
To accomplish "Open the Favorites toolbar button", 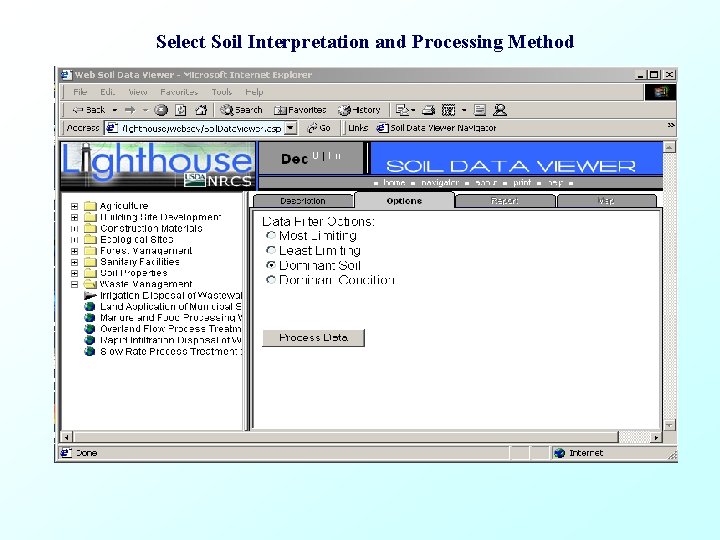I will [x=300, y=110].
